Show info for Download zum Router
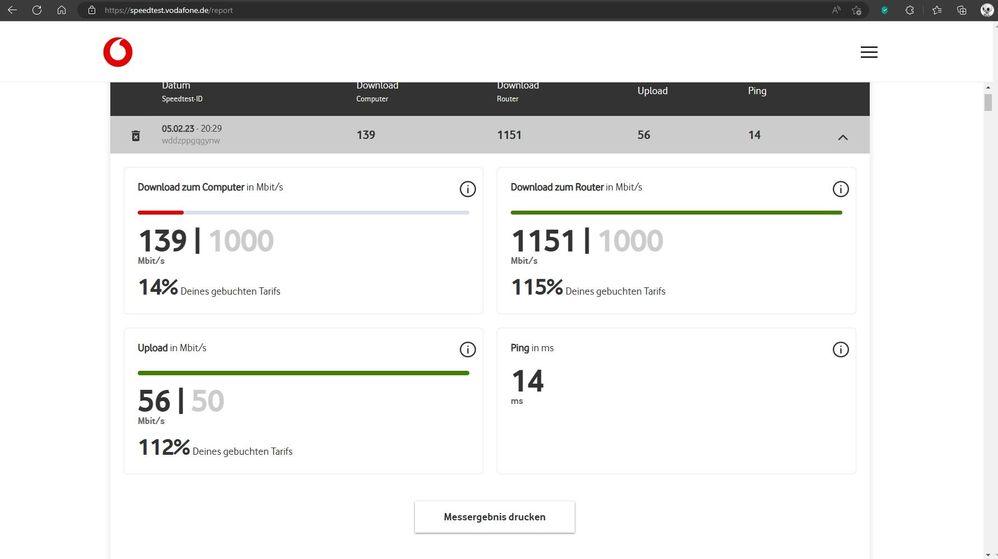The image size is (998, 559). click(840, 189)
